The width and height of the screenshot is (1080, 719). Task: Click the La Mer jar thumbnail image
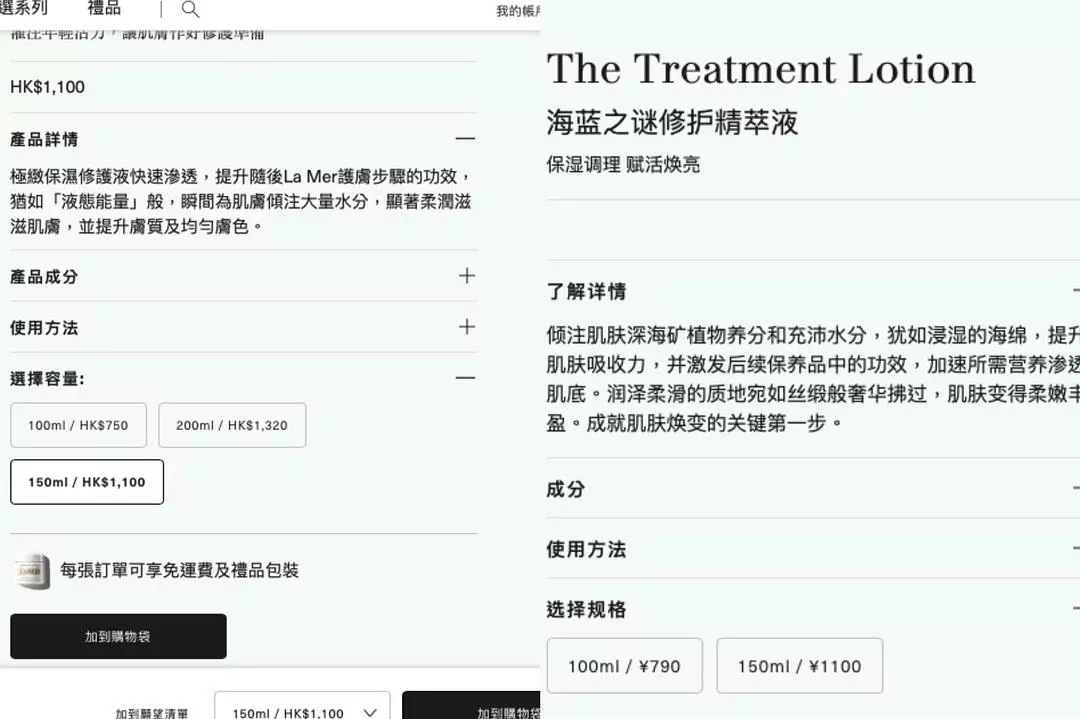pyautogui.click(x=32, y=571)
